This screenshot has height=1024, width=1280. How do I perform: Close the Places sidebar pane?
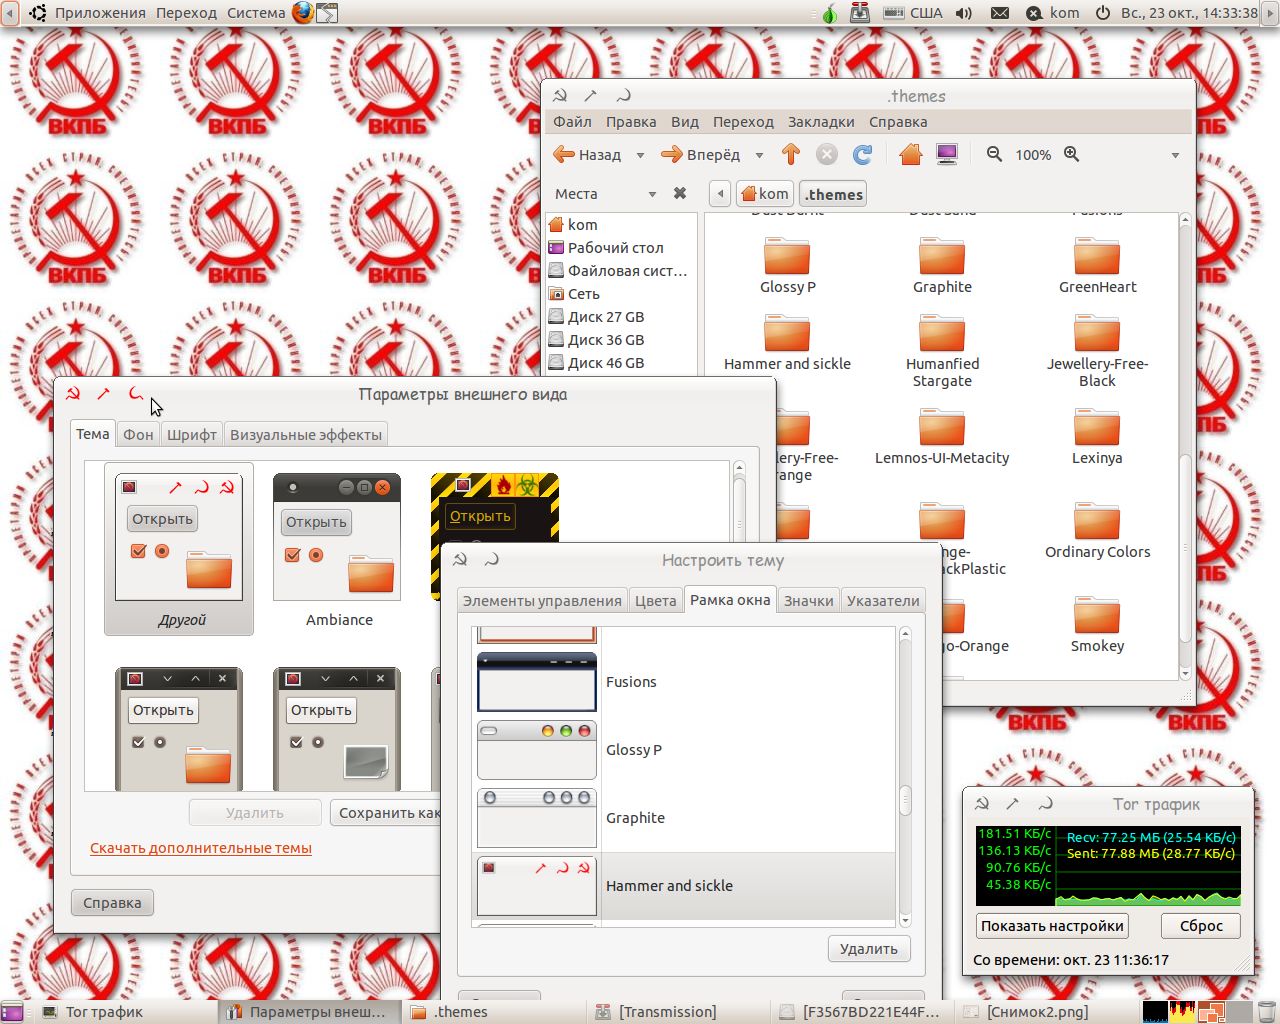pyautogui.click(x=680, y=193)
